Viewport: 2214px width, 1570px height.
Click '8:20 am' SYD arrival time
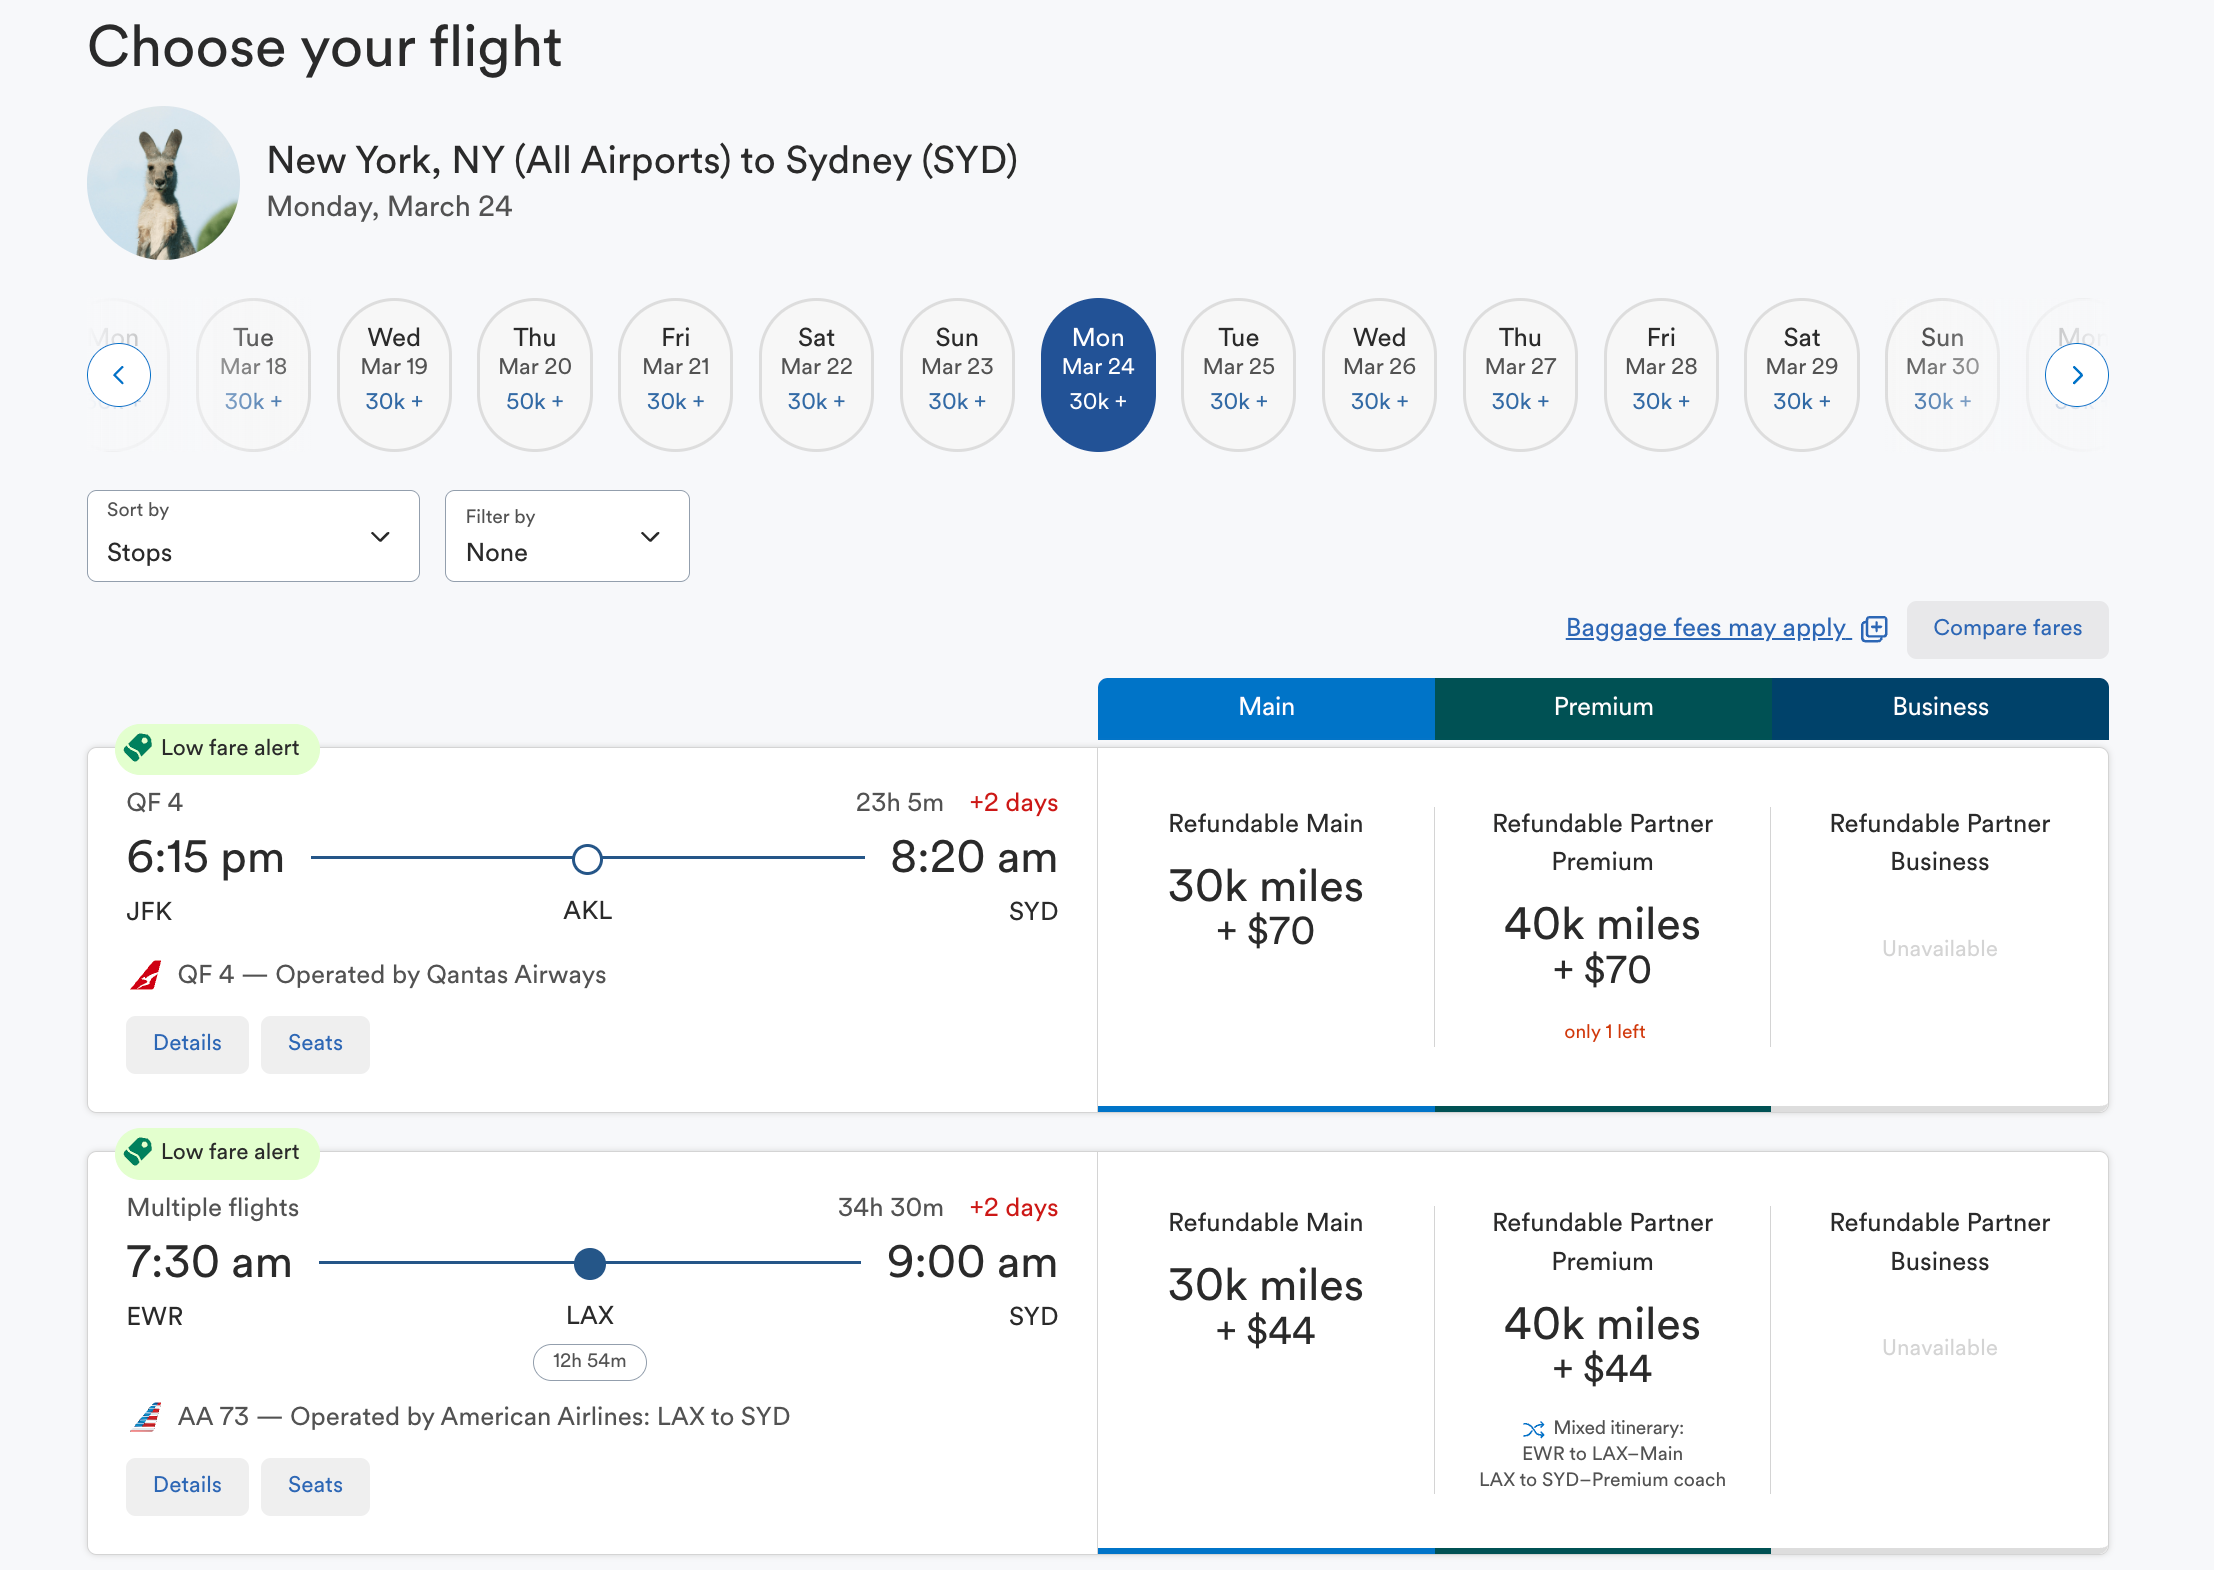tap(974, 858)
